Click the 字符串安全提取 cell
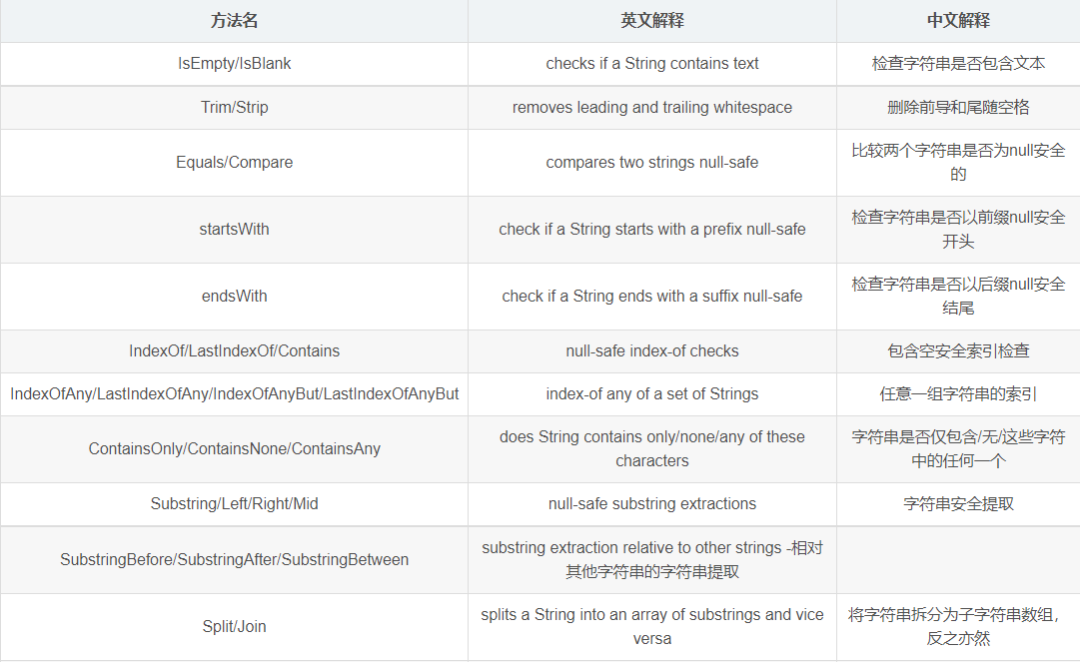The width and height of the screenshot is (1080, 662). [958, 504]
